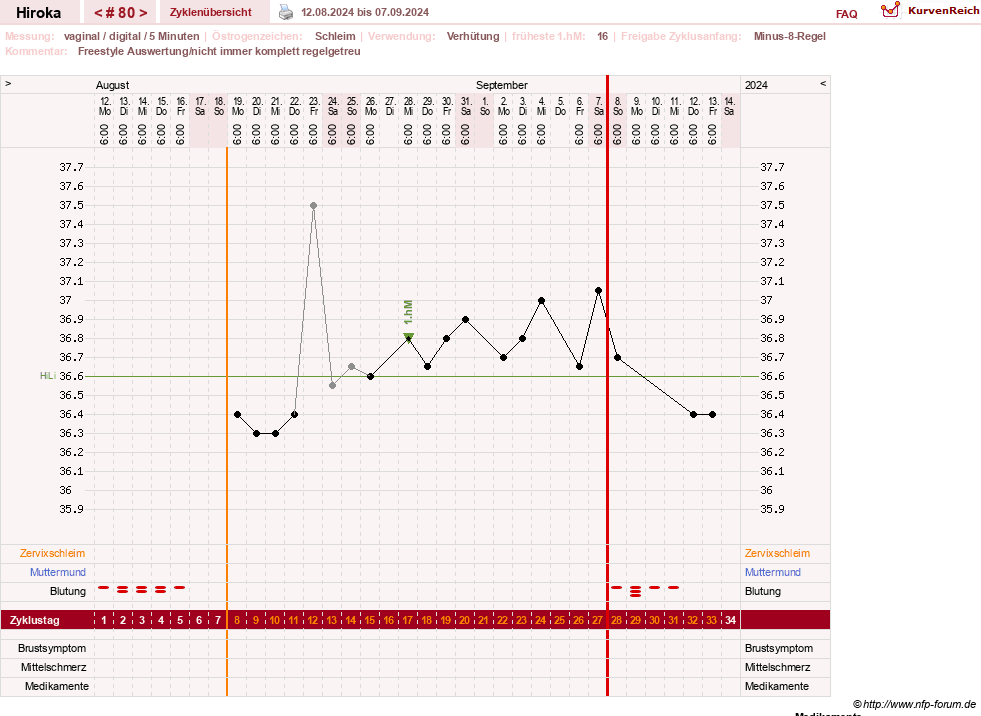Click the bleeding mark on cycle day 1
Image resolution: width=981 pixels, height=716 pixels.
pos(104,588)
